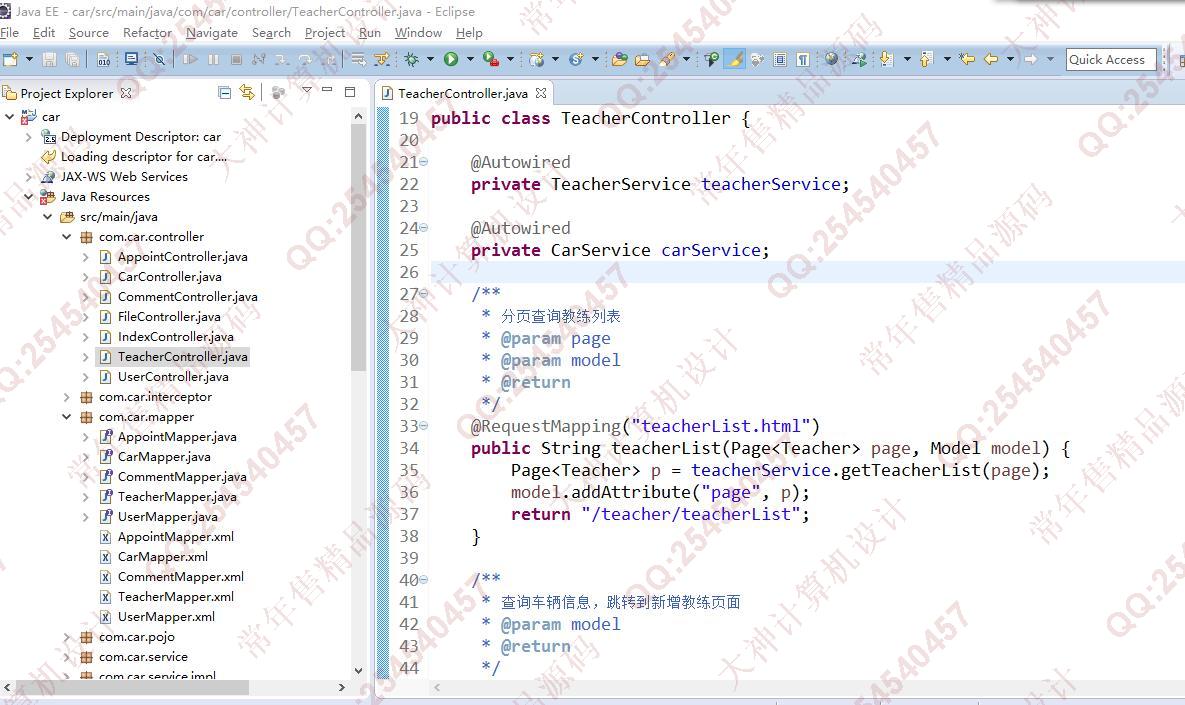Click the Open Task folder icon
The width and height of the screenshot is (1185, 705).
pyautogui.click(x=642, y=59)
